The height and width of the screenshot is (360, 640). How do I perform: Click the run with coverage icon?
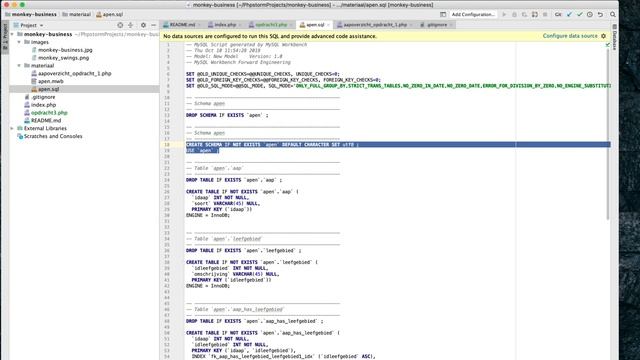(x=524, y=14)
